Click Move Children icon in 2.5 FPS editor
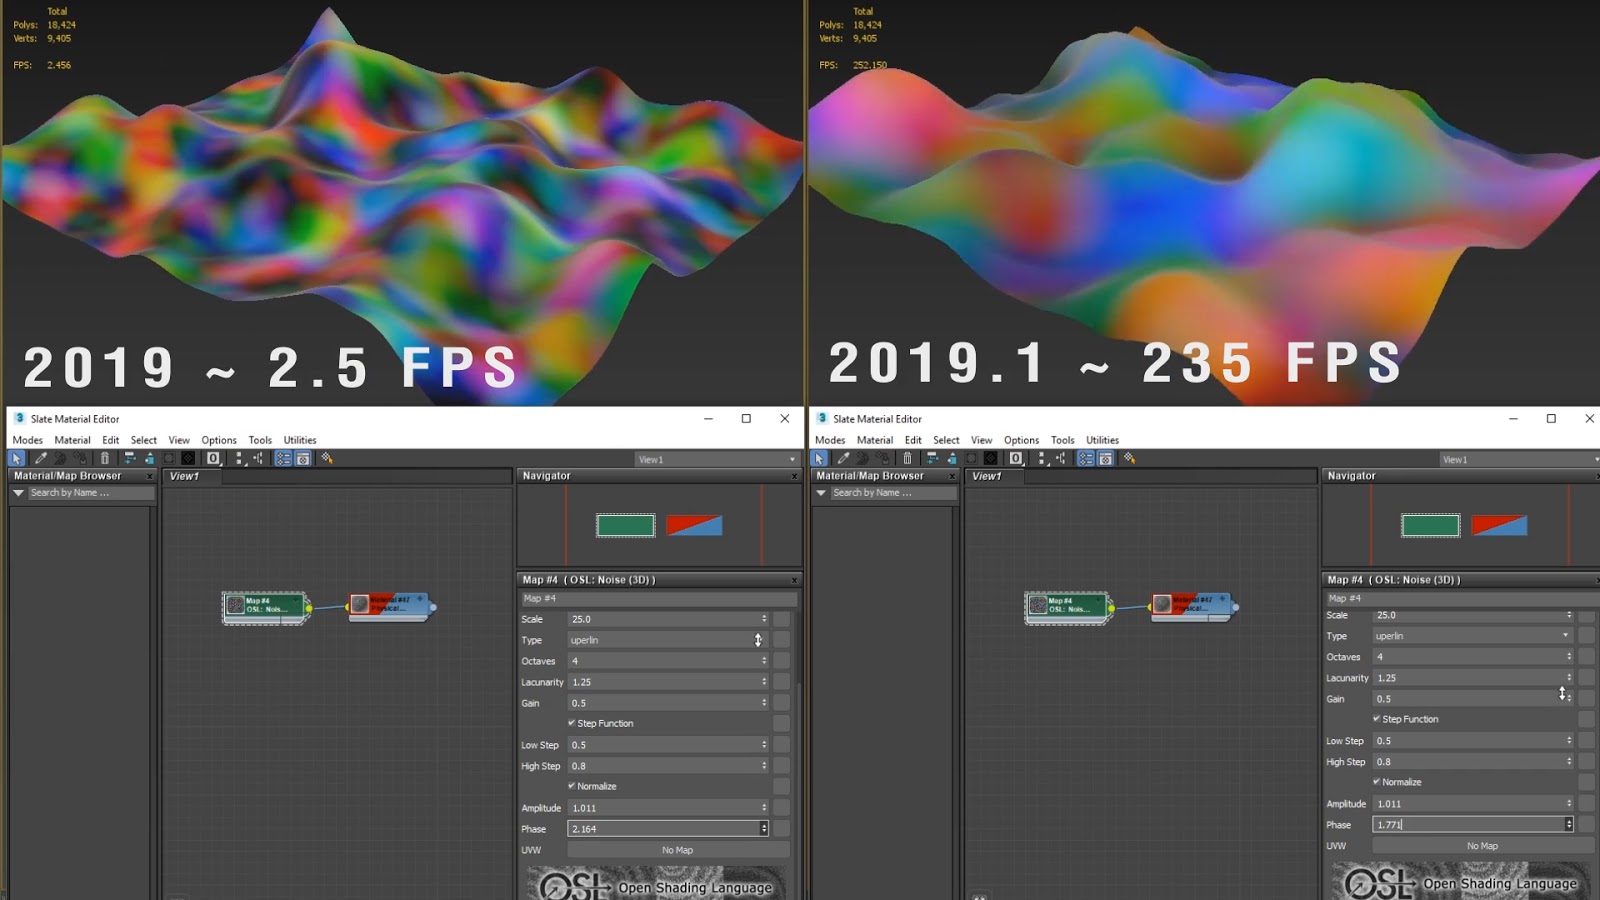This screenshot has width=1600, height=900. click(130, 458)
